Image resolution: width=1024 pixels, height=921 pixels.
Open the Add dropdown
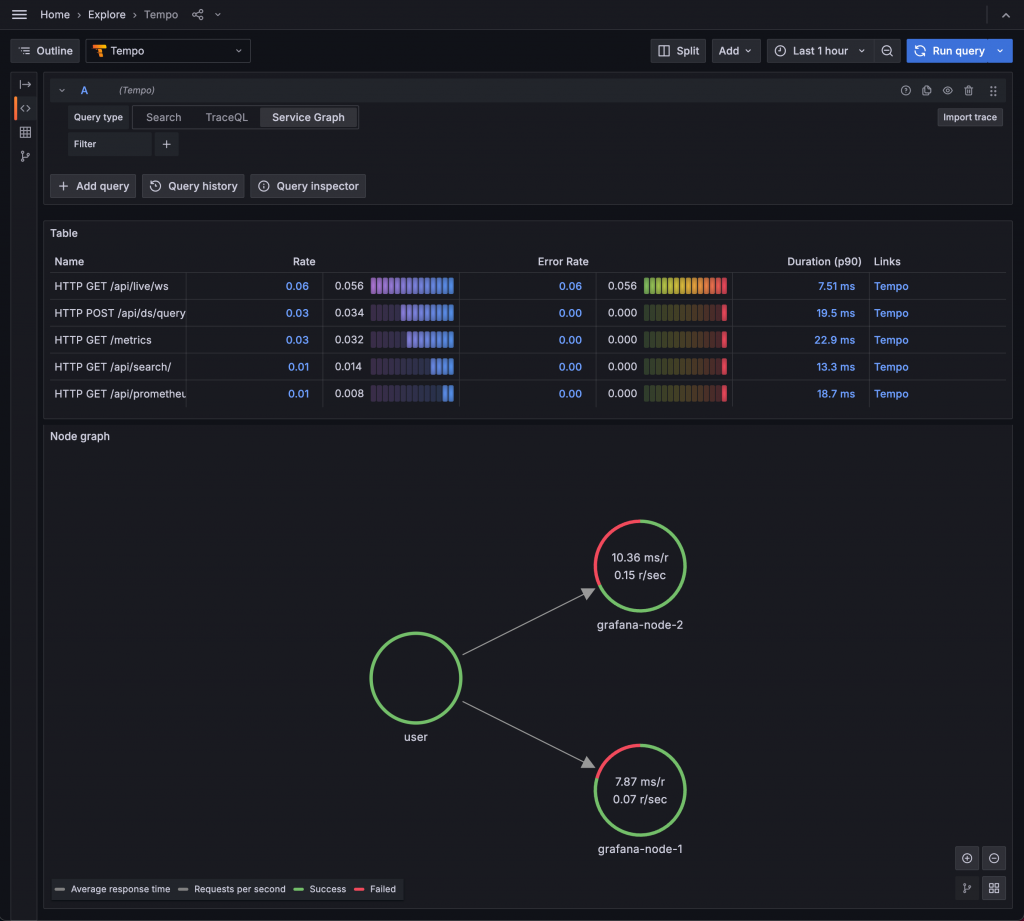pyautogui.click(x=735, y=51)
